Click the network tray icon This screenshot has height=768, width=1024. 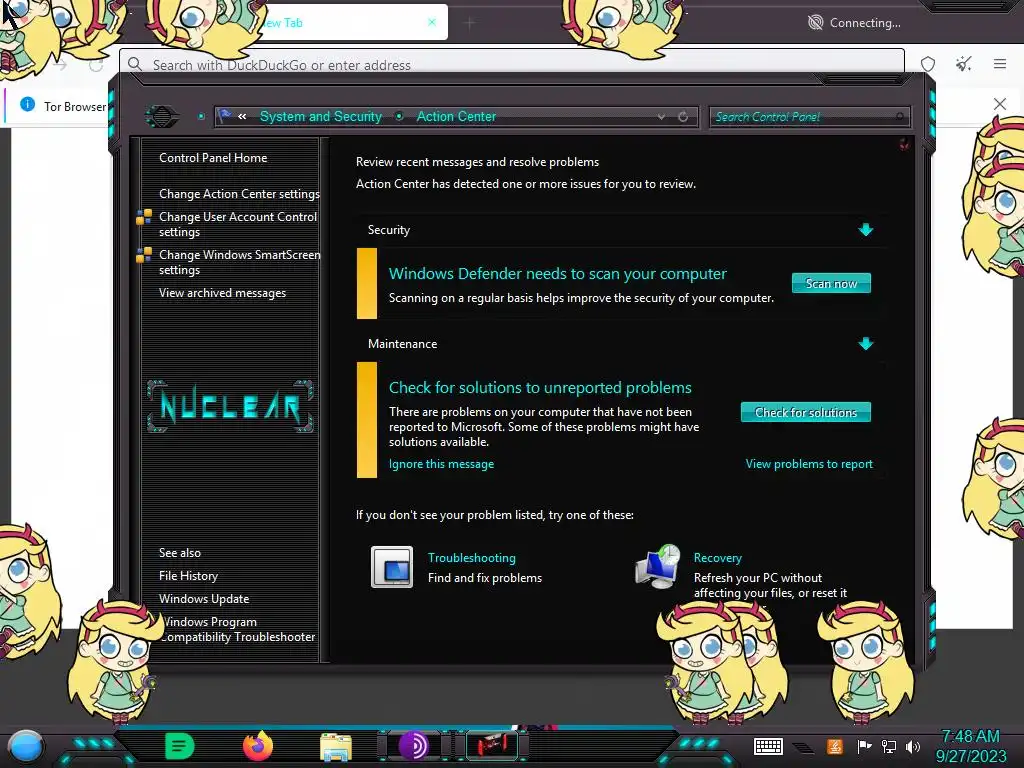(x=889, y=746)
